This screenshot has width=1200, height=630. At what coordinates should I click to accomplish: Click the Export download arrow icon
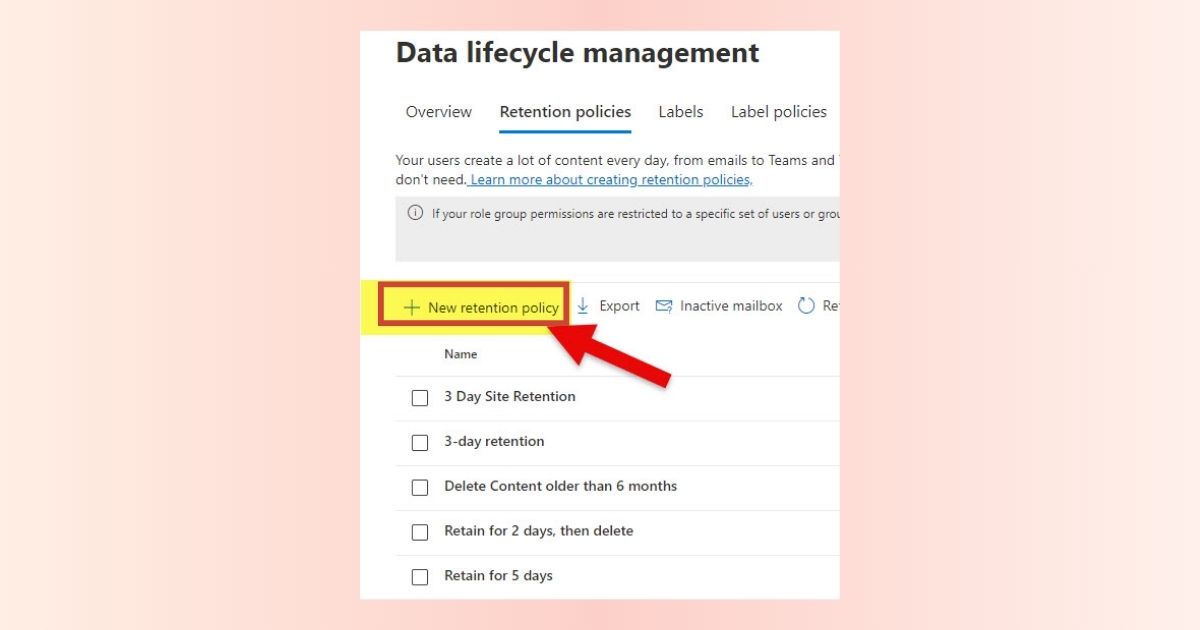583,306
